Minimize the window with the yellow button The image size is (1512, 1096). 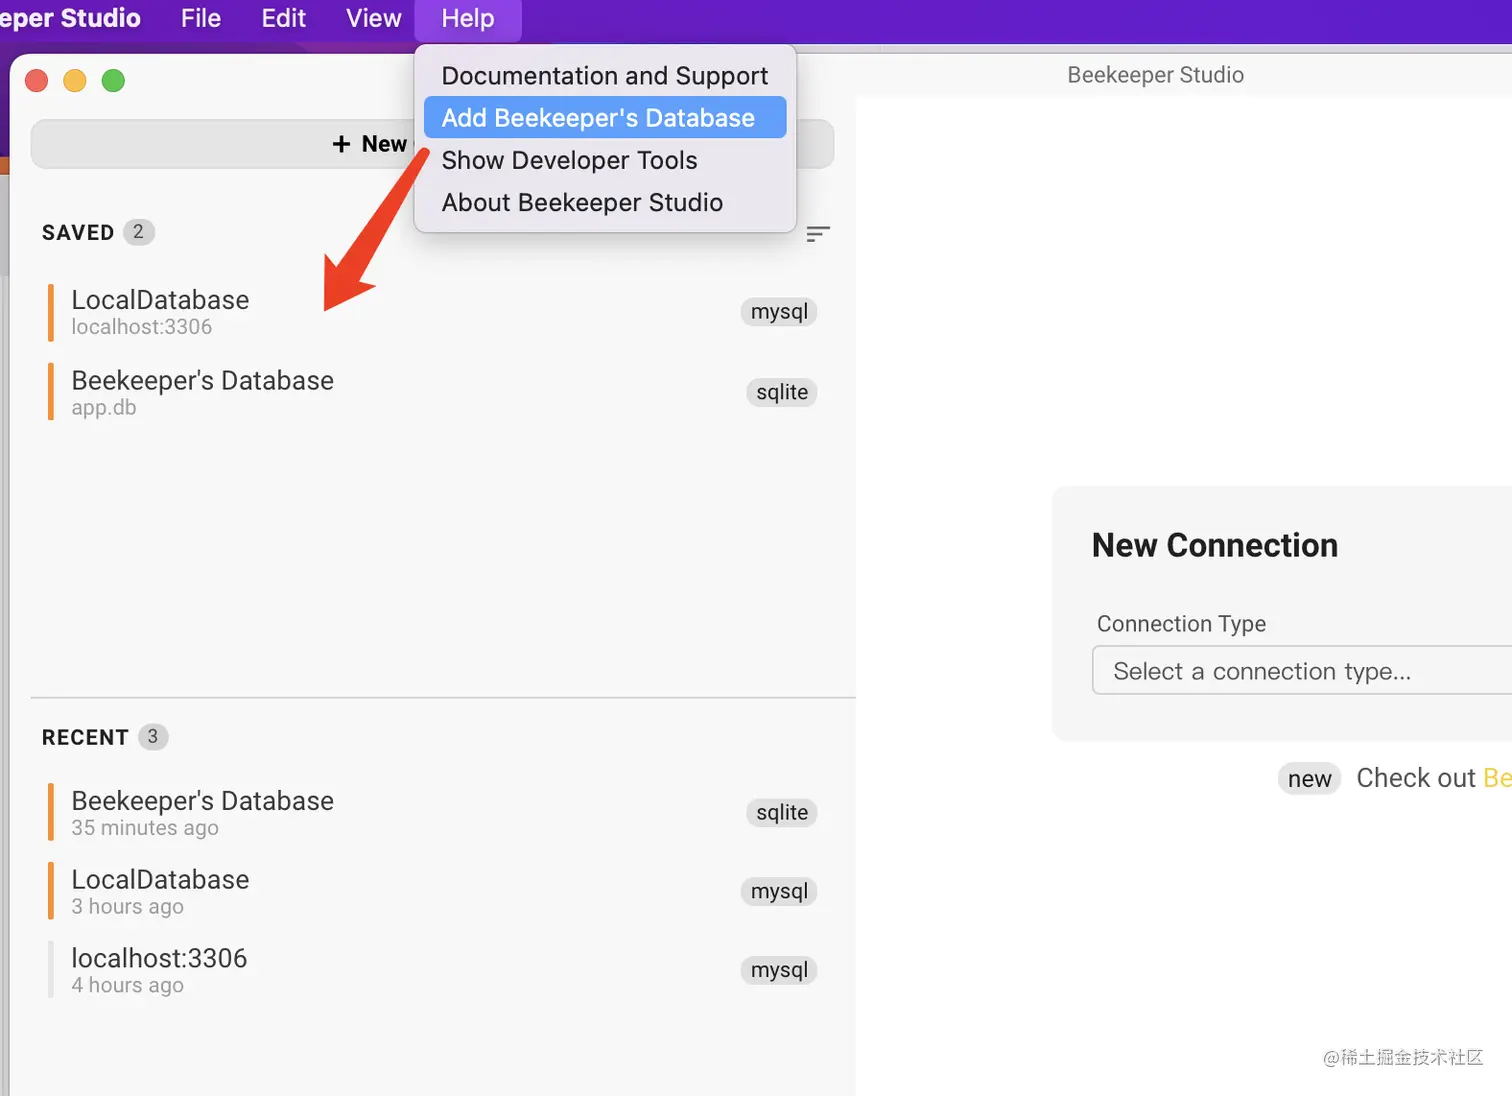[x=75, y=80]
